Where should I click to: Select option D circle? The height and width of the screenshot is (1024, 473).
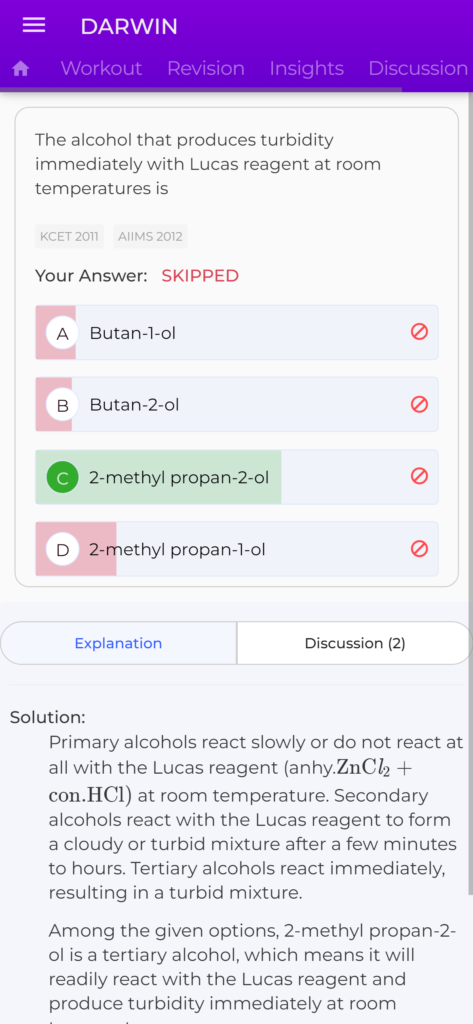click(x=63, y=550)
